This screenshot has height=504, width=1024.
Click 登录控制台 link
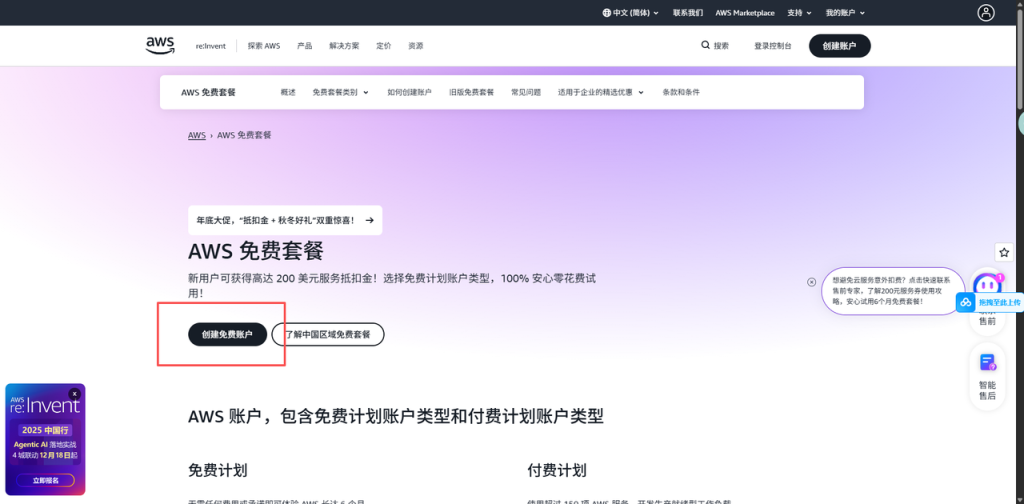click(773, 46)
